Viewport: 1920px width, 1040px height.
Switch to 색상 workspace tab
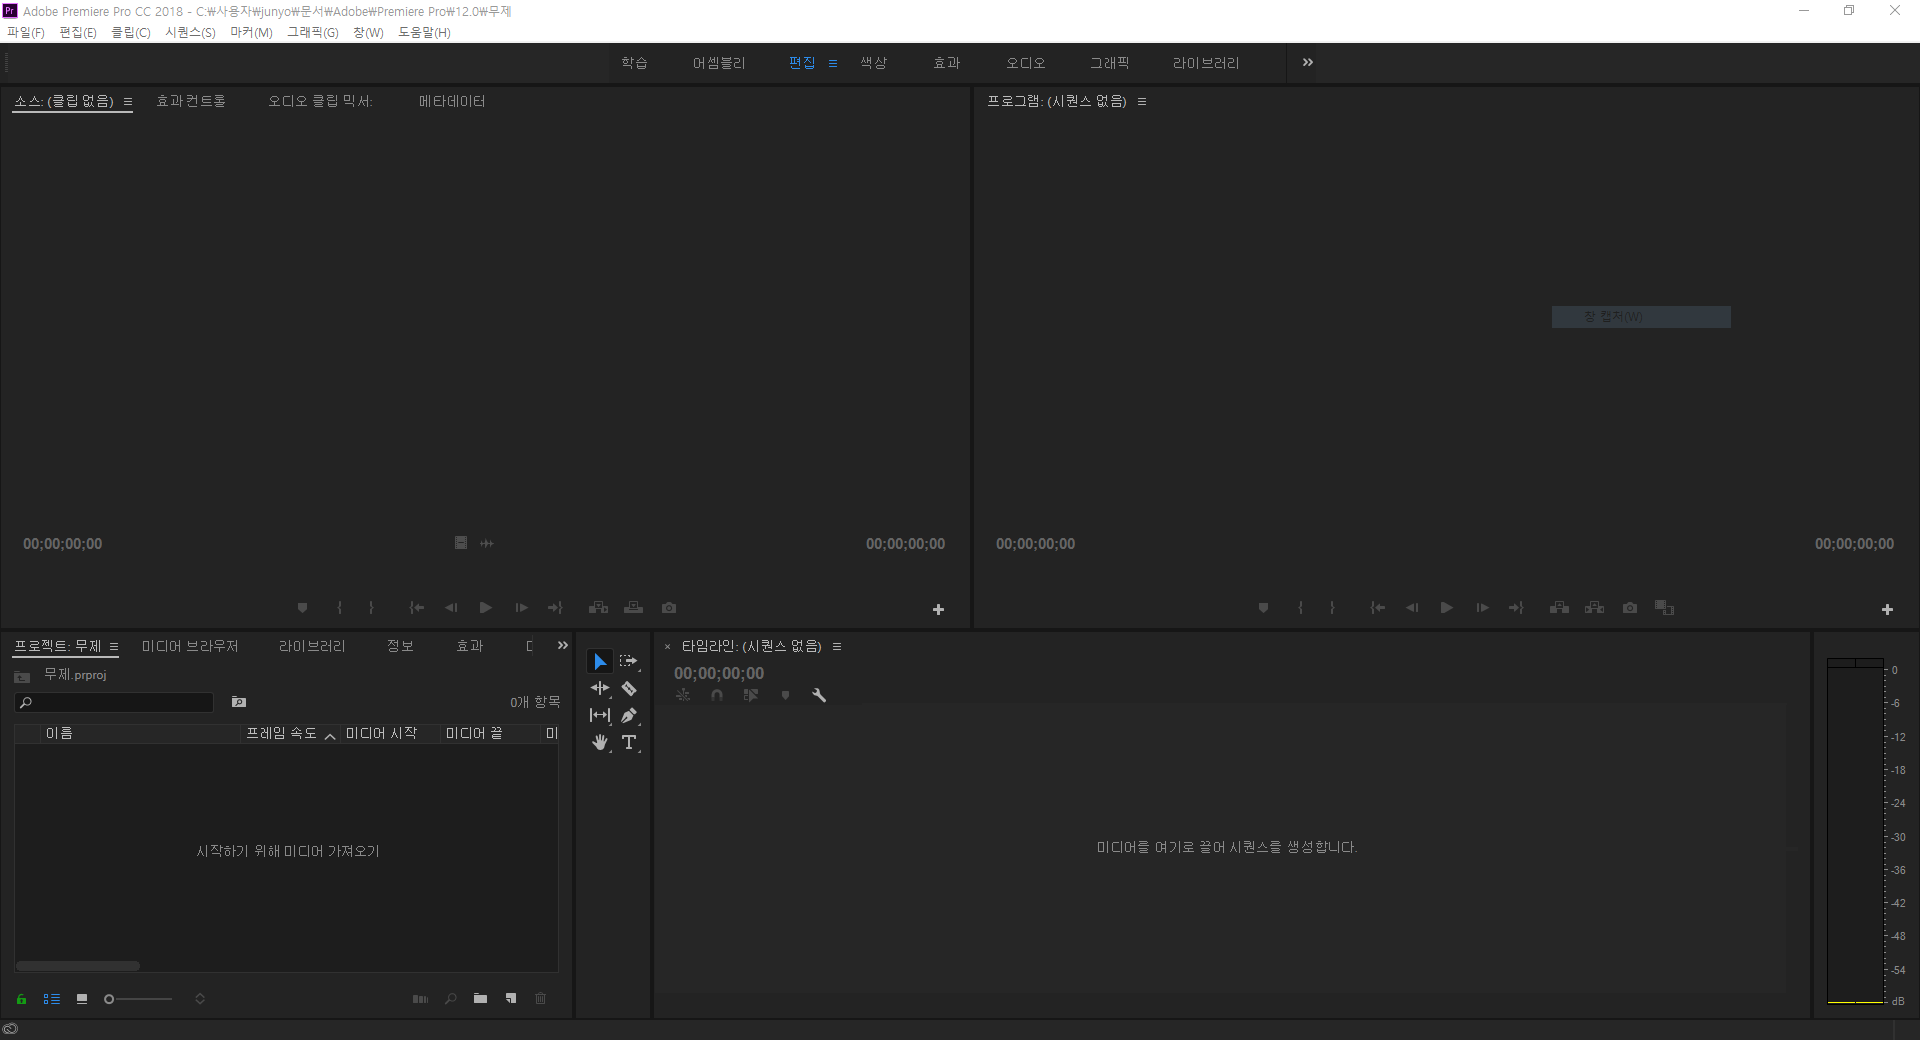874,63
